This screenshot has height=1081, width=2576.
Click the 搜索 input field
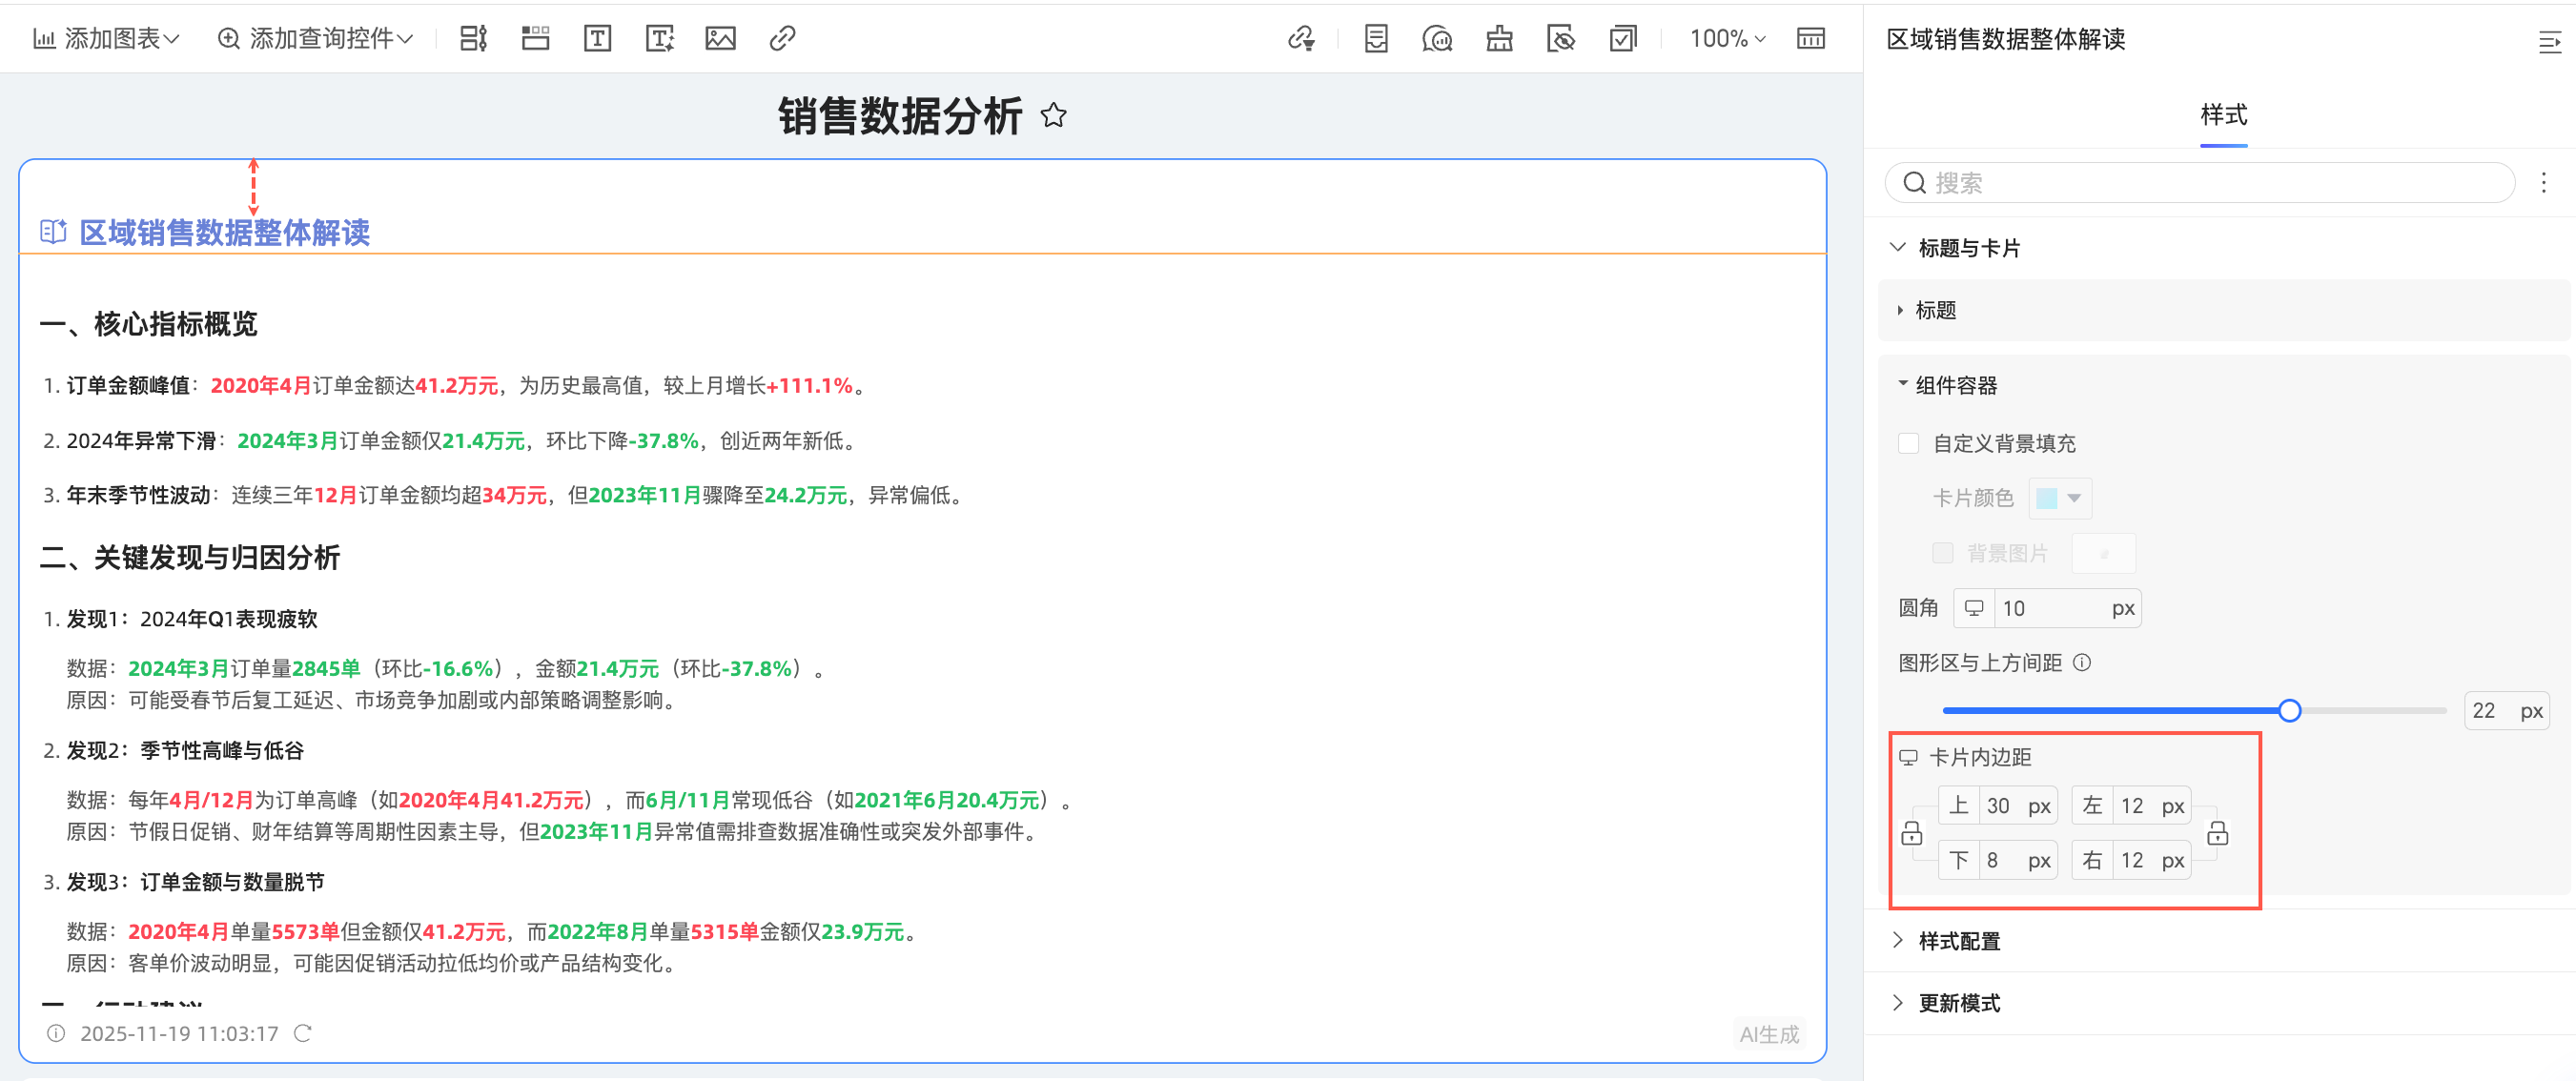click(x=2200, y=183)
